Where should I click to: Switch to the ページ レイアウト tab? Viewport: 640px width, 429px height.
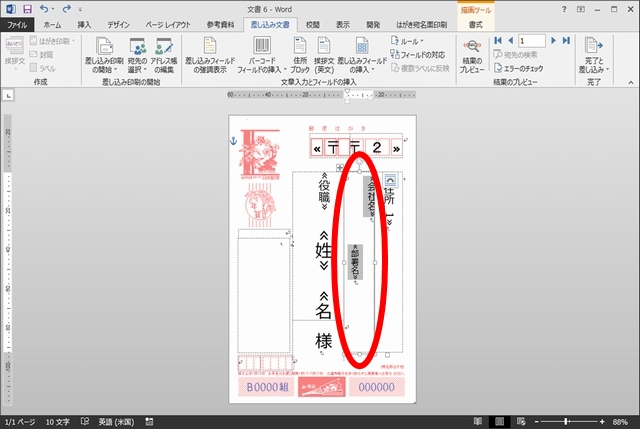point(168,25)
